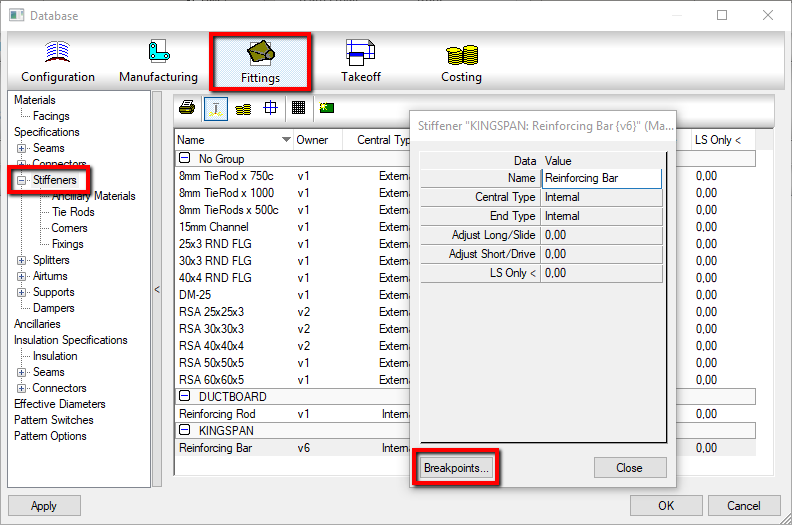Image resolution: width=792 pixels, height=525 pixels.
Task: Click the Apply button
Action: (x=44, y=506)
